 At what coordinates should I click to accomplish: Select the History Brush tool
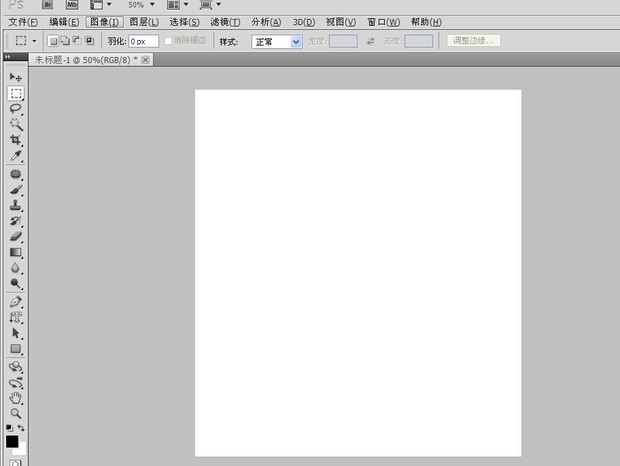point(15,221)
